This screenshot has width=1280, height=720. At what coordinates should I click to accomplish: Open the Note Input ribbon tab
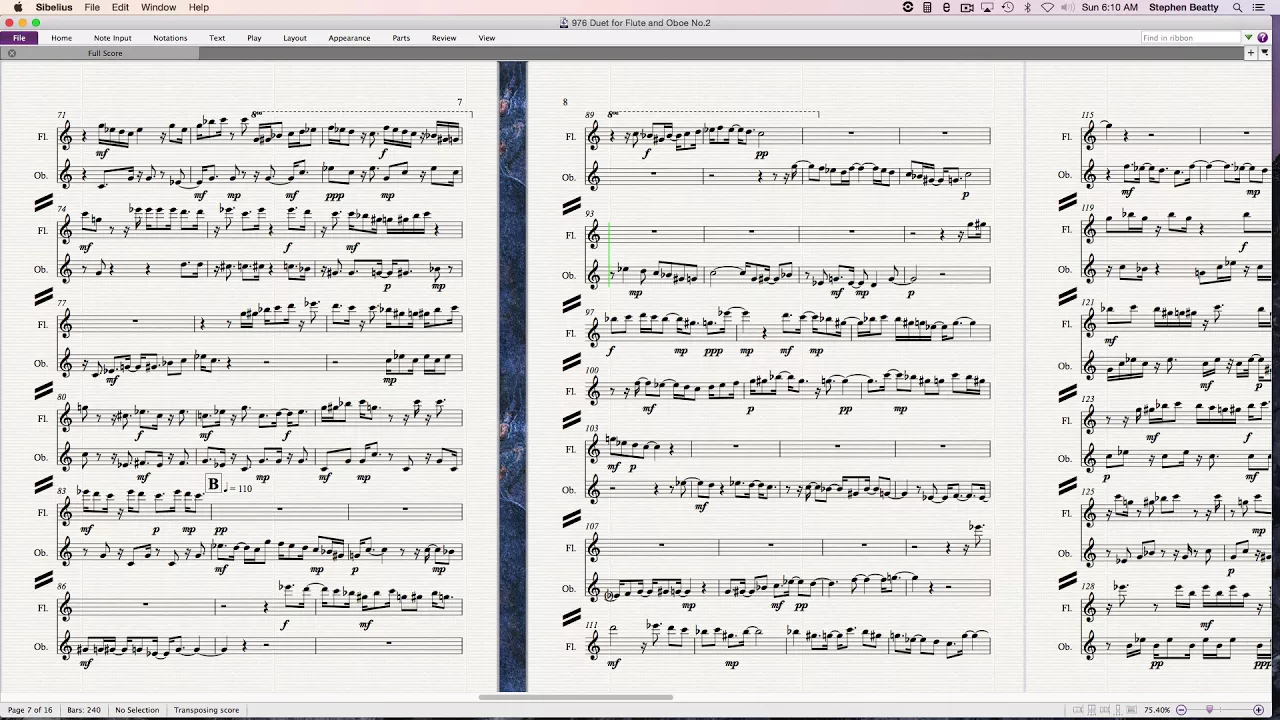113,38
